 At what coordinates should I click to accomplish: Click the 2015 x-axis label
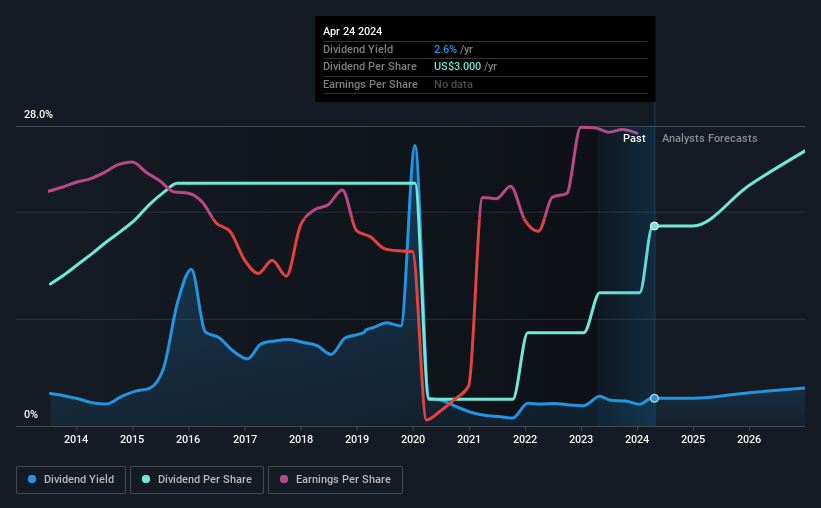tap(132, 439)
